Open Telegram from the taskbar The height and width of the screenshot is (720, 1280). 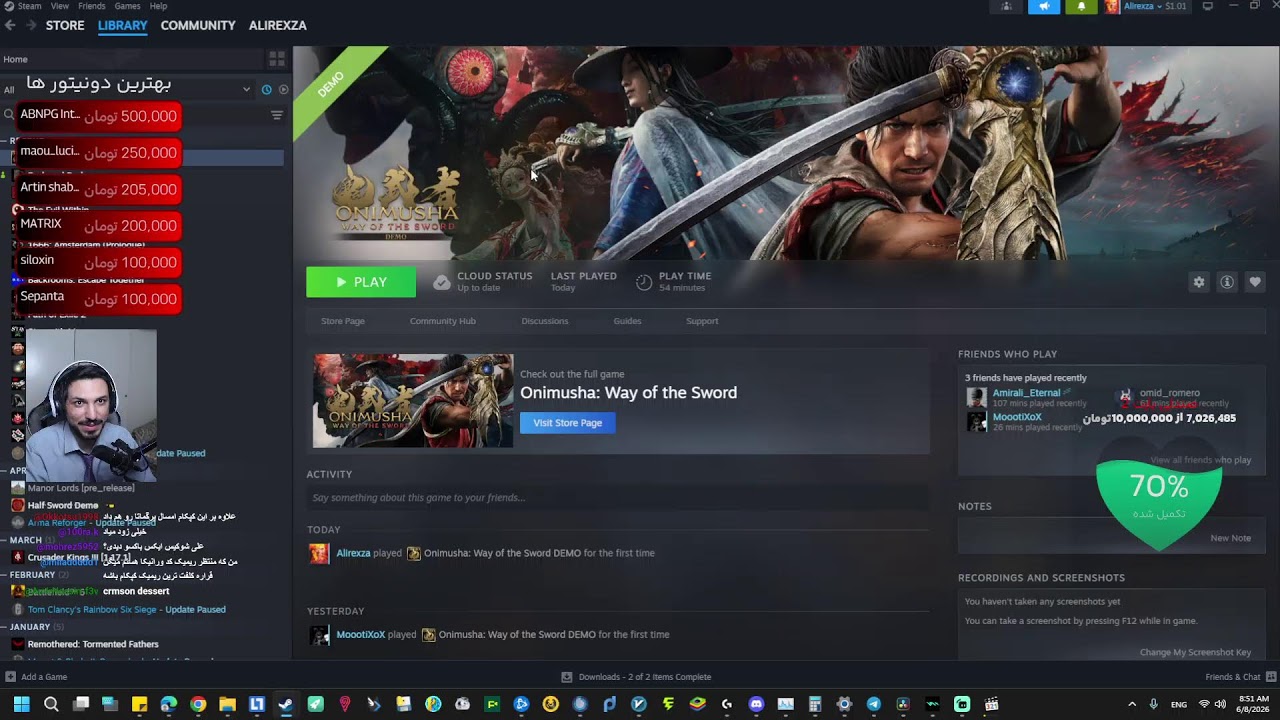[873, 704]
